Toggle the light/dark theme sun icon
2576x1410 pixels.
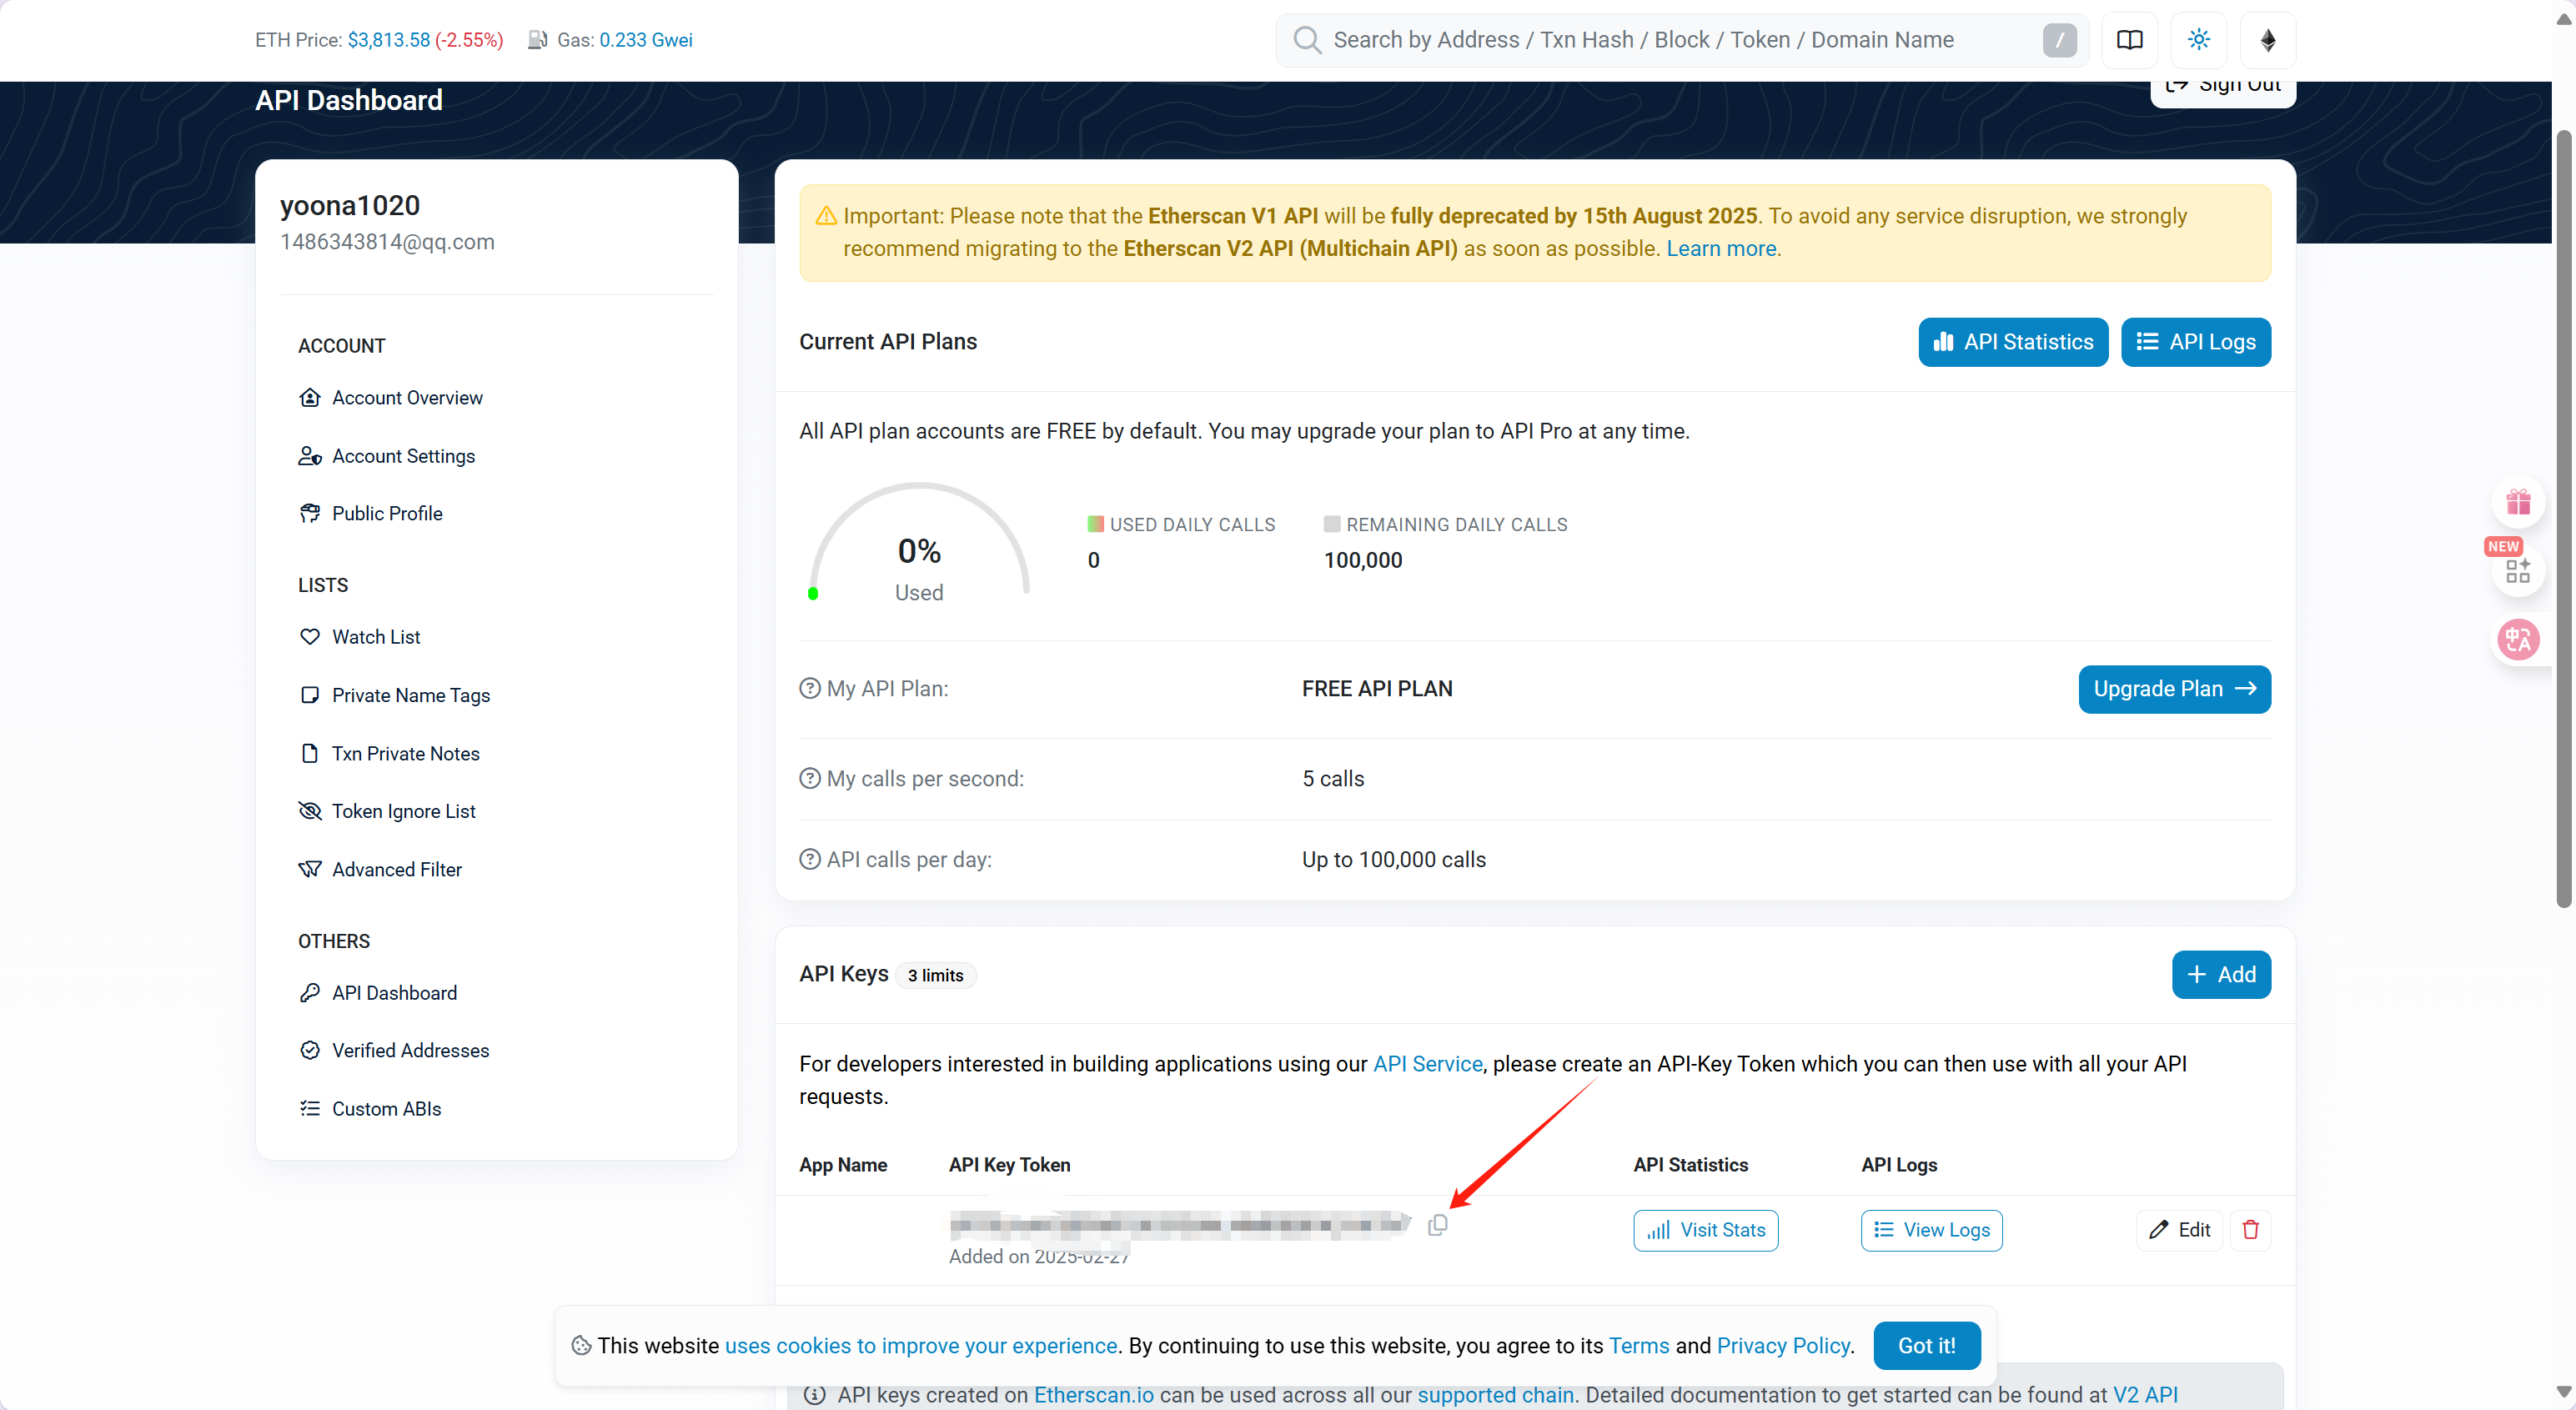(x=2198, y=40)
